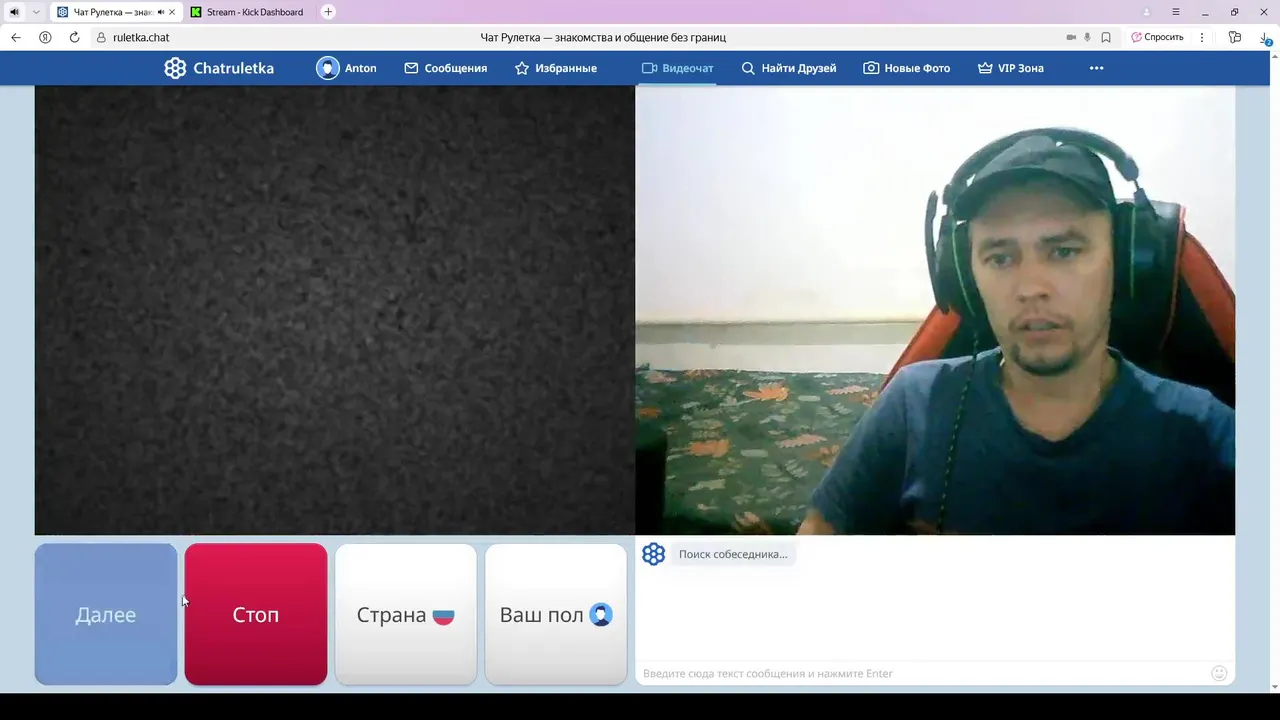The width and height of the screenshot is (1280, 720).
Task: Click the site lock security icon
Action: tap(101, 37)
